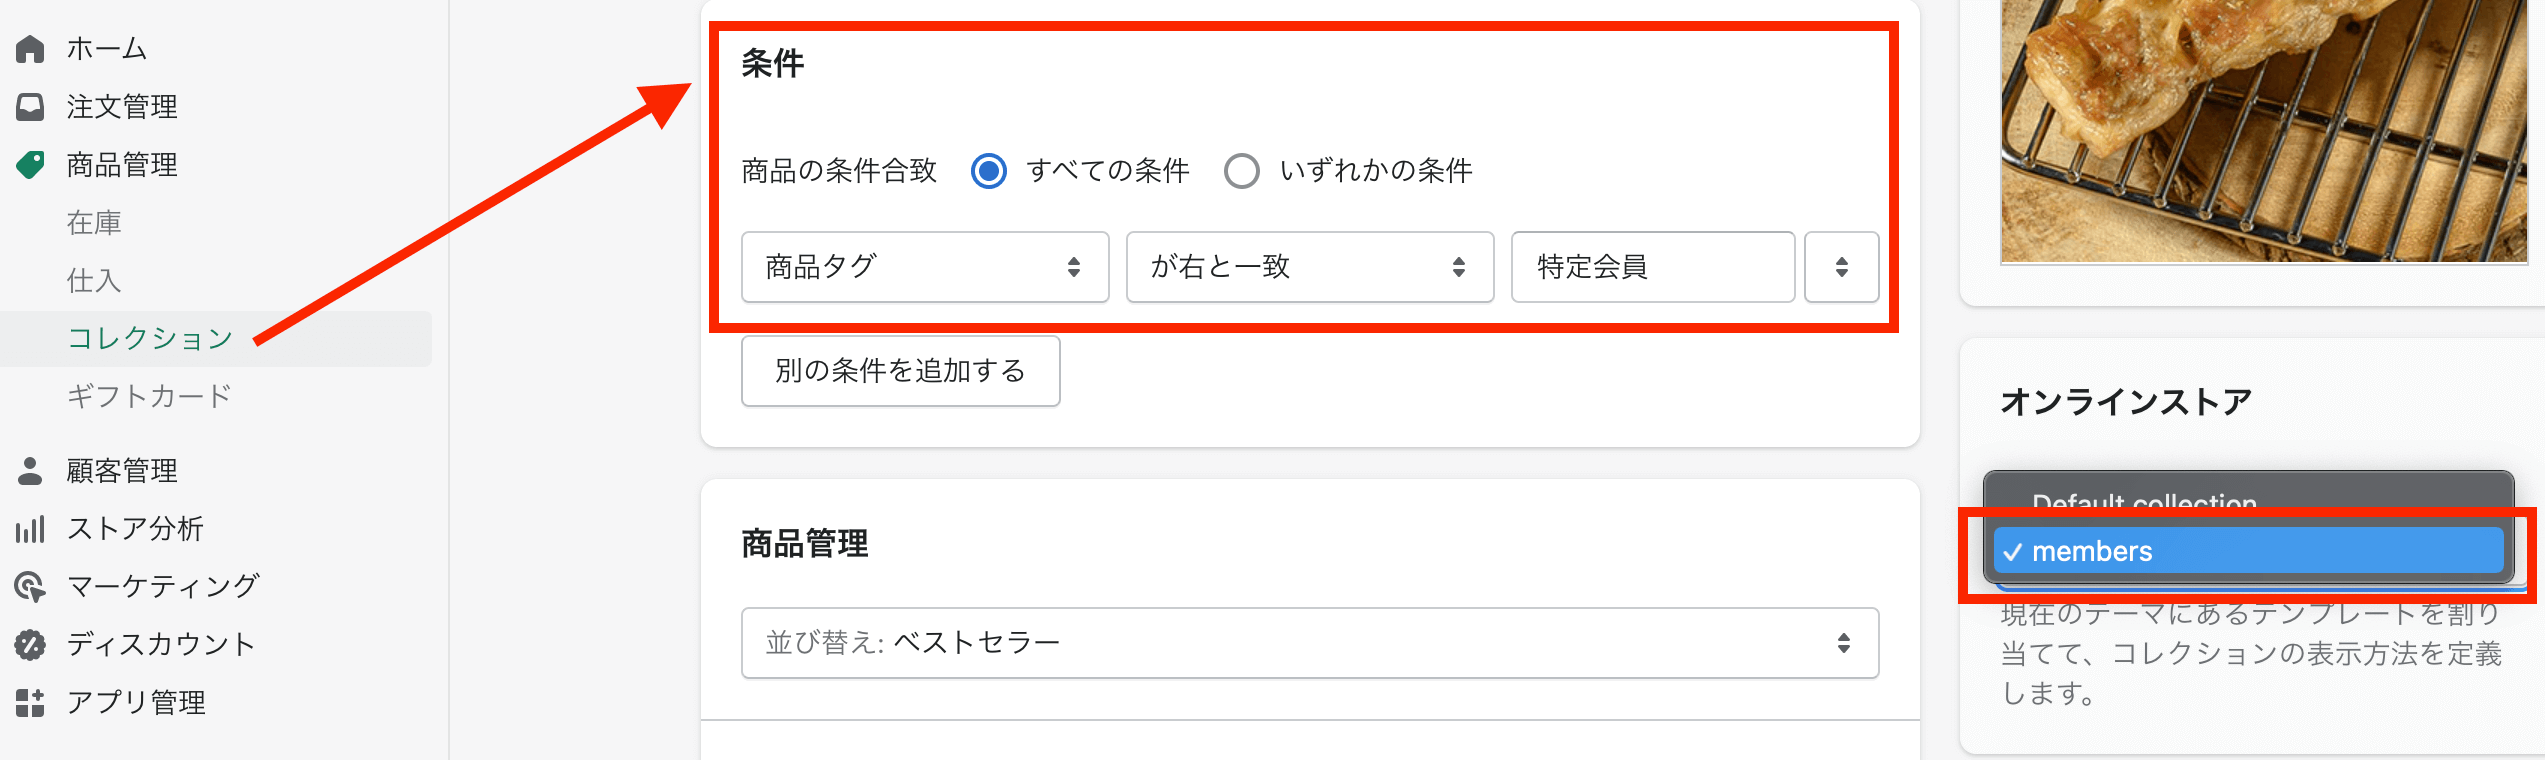Go to コレクション in sidebar
The height and width of the screenshot is (760, 2545).
tap(150, 339)
